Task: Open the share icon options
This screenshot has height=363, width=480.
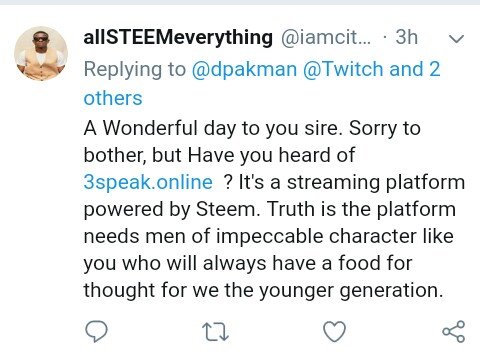Action: pyautogui.click(x=454, y=331)
